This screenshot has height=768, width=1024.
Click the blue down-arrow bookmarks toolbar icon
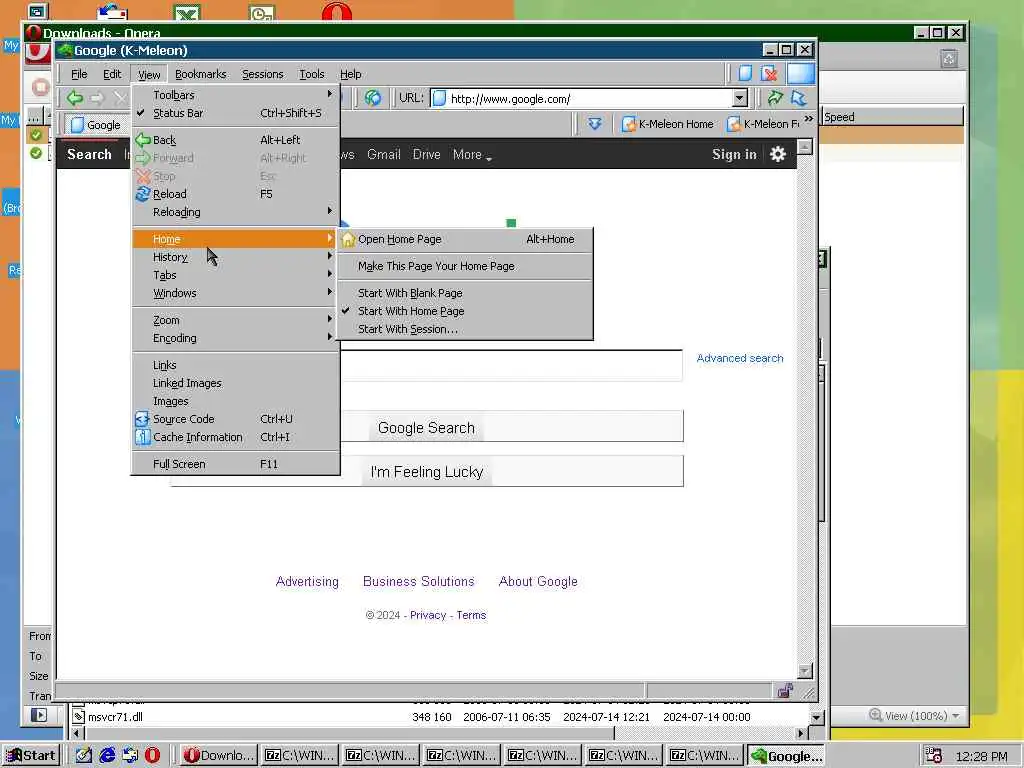[594, 123]
